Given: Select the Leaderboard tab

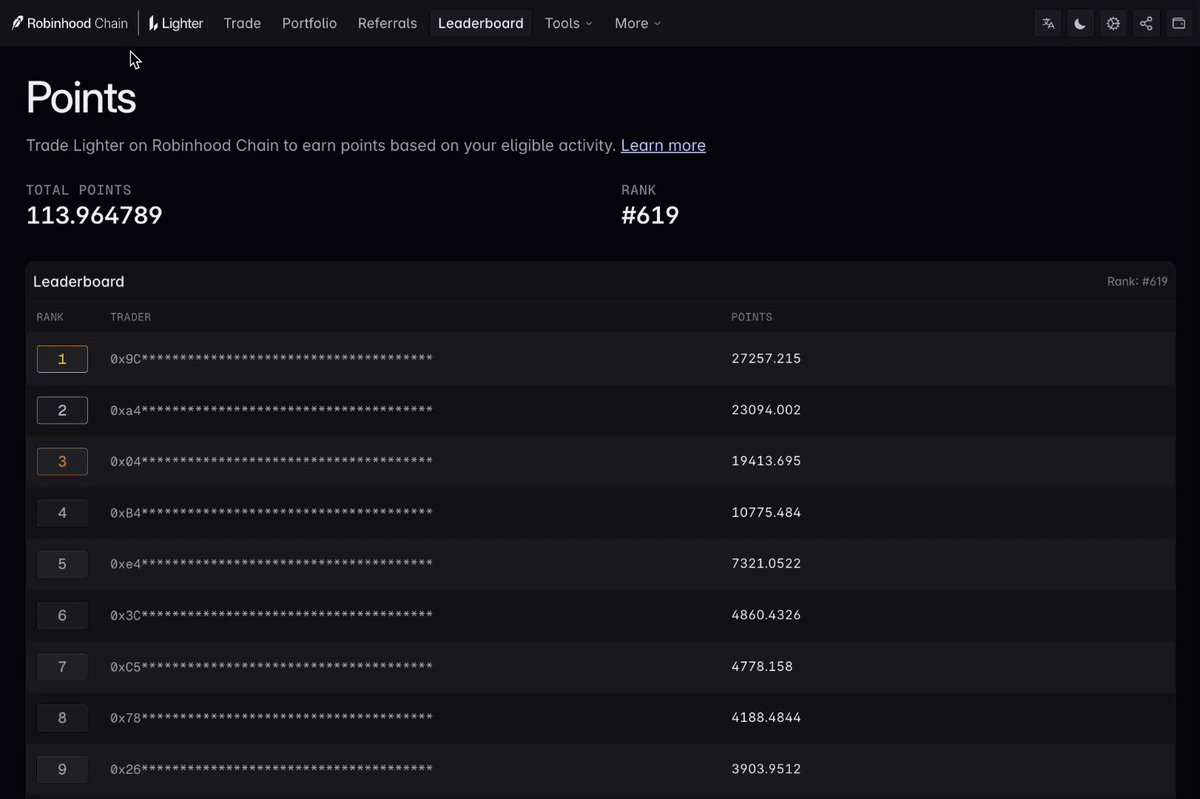Looking at the screenshot, I should click(481, 23).
